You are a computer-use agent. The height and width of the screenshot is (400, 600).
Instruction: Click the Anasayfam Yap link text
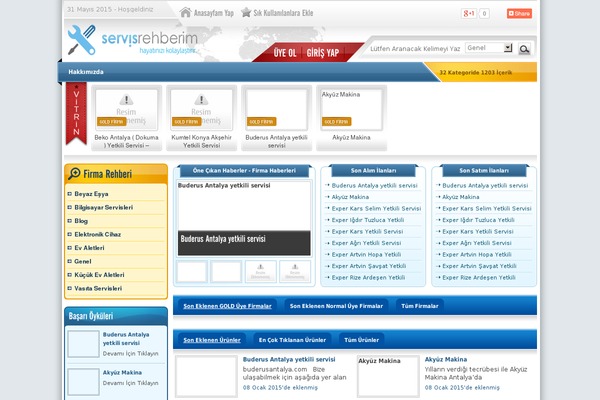[214, 13]
